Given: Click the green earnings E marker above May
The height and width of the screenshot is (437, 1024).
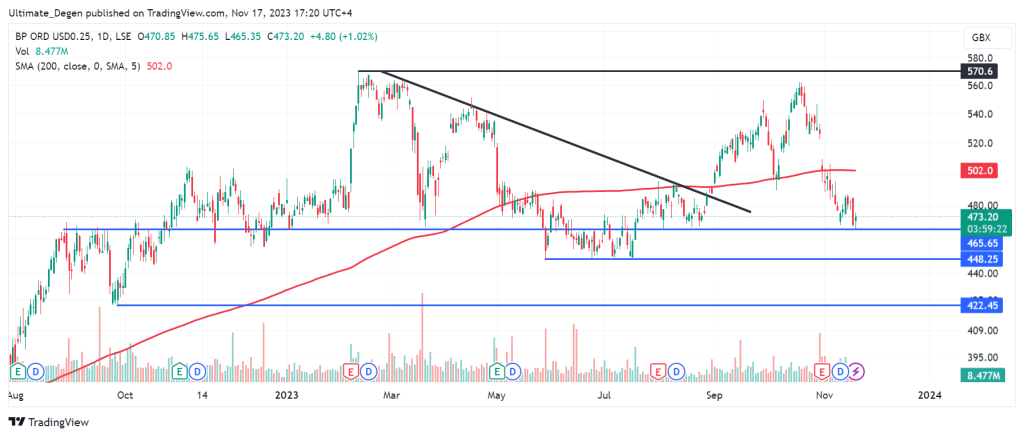Looking at the screenshot, I should tap(498, 372).
